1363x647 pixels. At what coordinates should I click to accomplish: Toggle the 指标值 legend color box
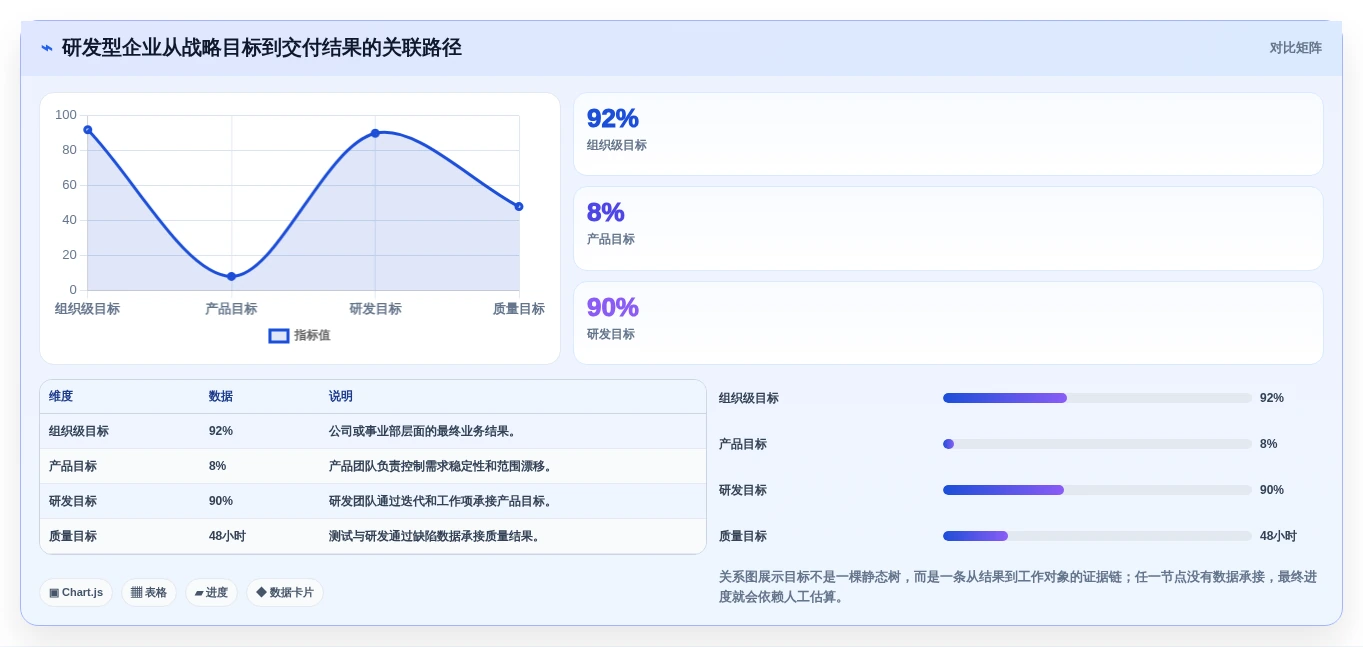(x=279, y=336)
